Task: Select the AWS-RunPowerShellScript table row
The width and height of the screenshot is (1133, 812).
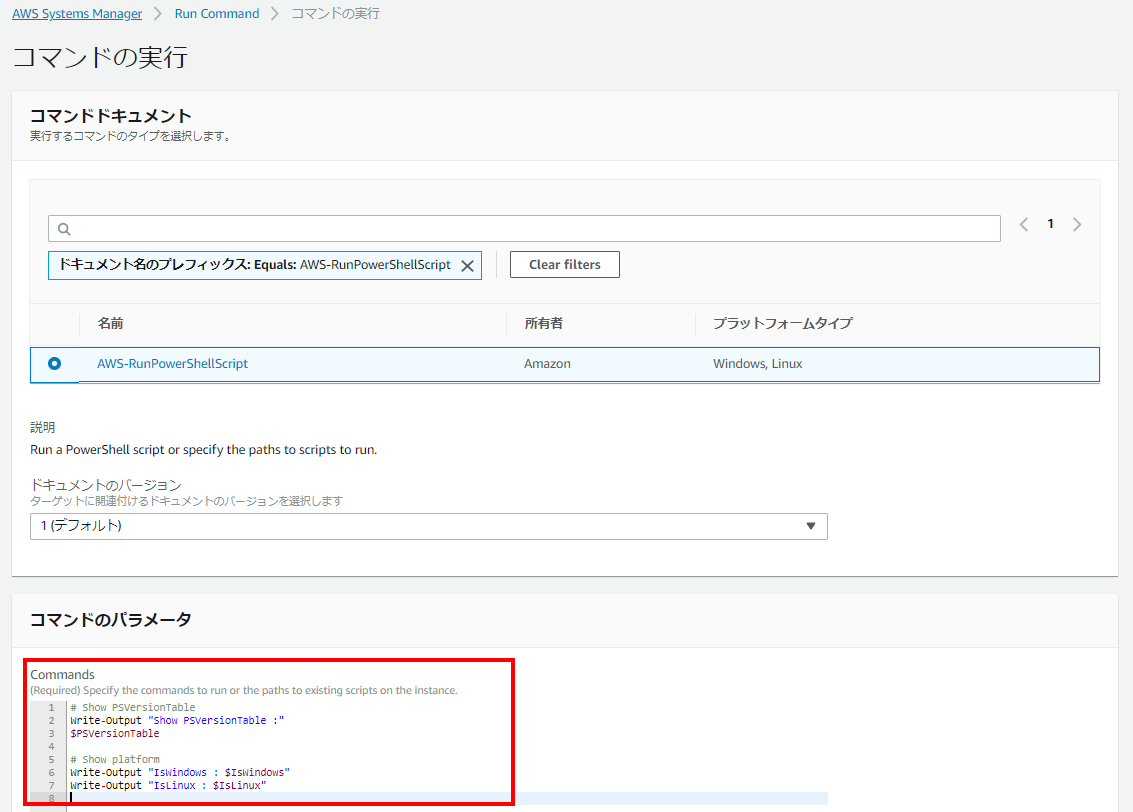Action: (600, 363)
